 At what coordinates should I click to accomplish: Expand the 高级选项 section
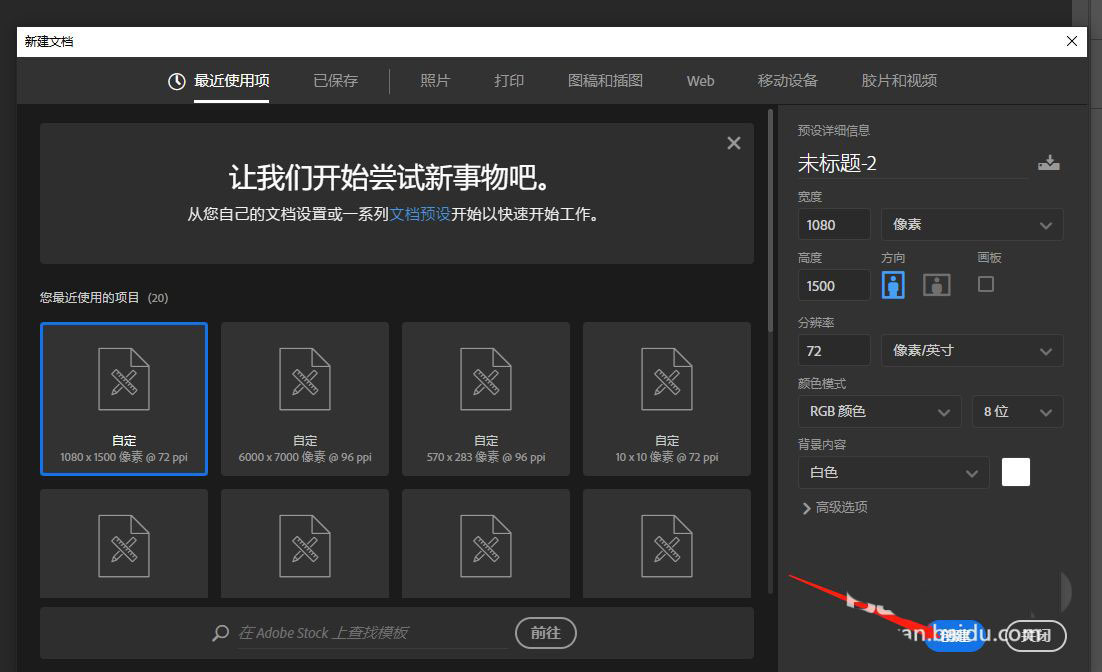click(x=840, y=507)
